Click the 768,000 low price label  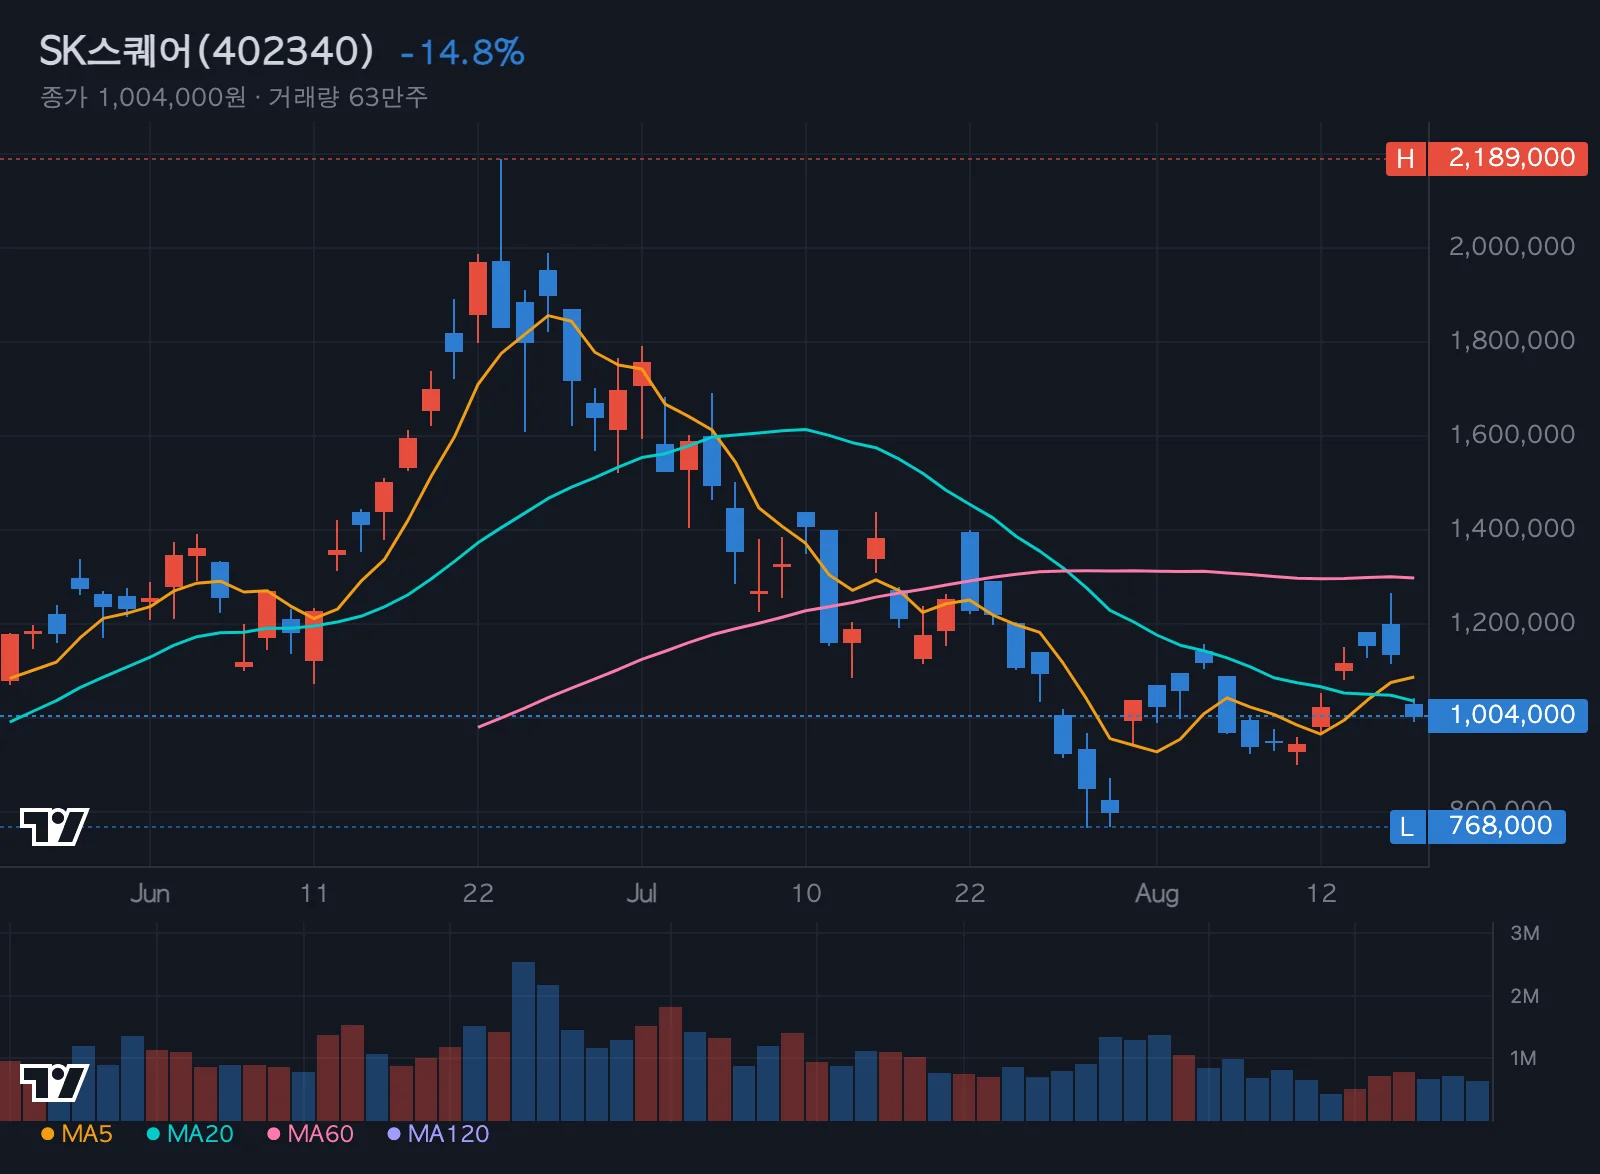(x=1497, y=827)
